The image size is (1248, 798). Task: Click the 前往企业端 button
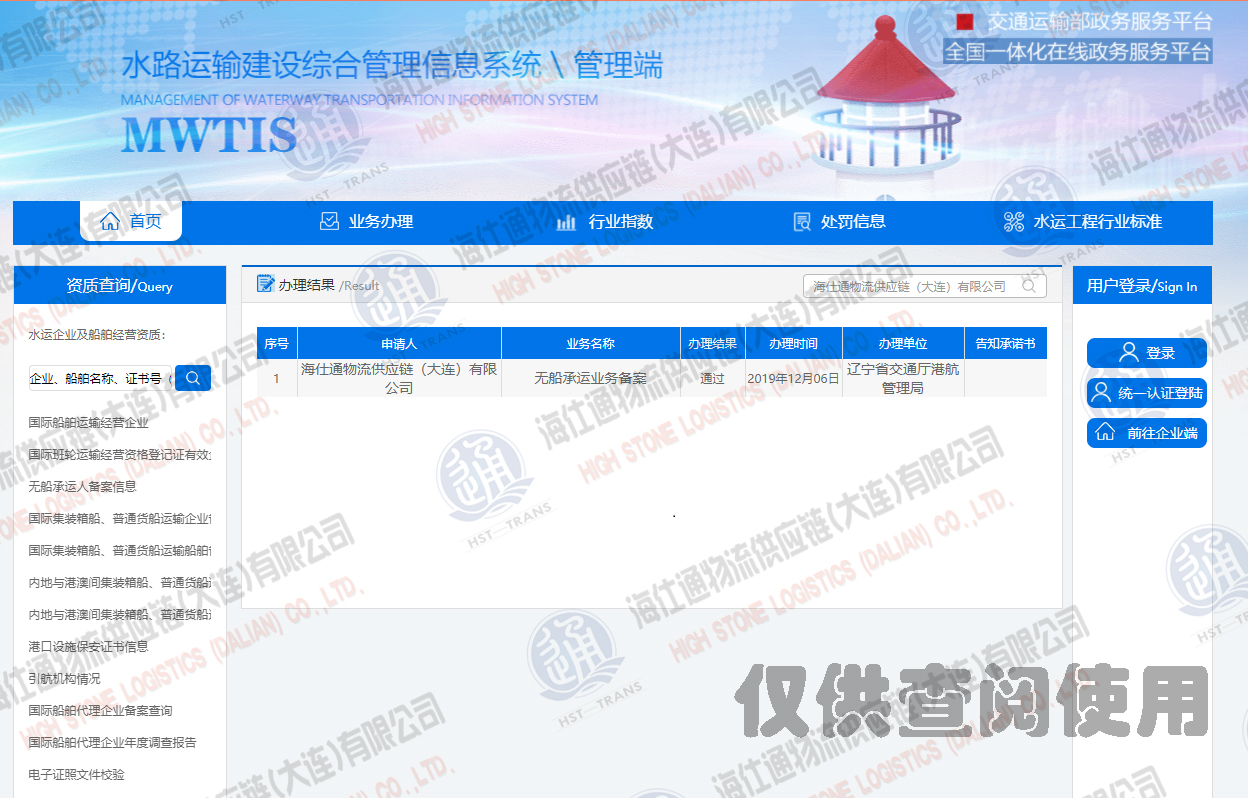tap(1147, 433)
